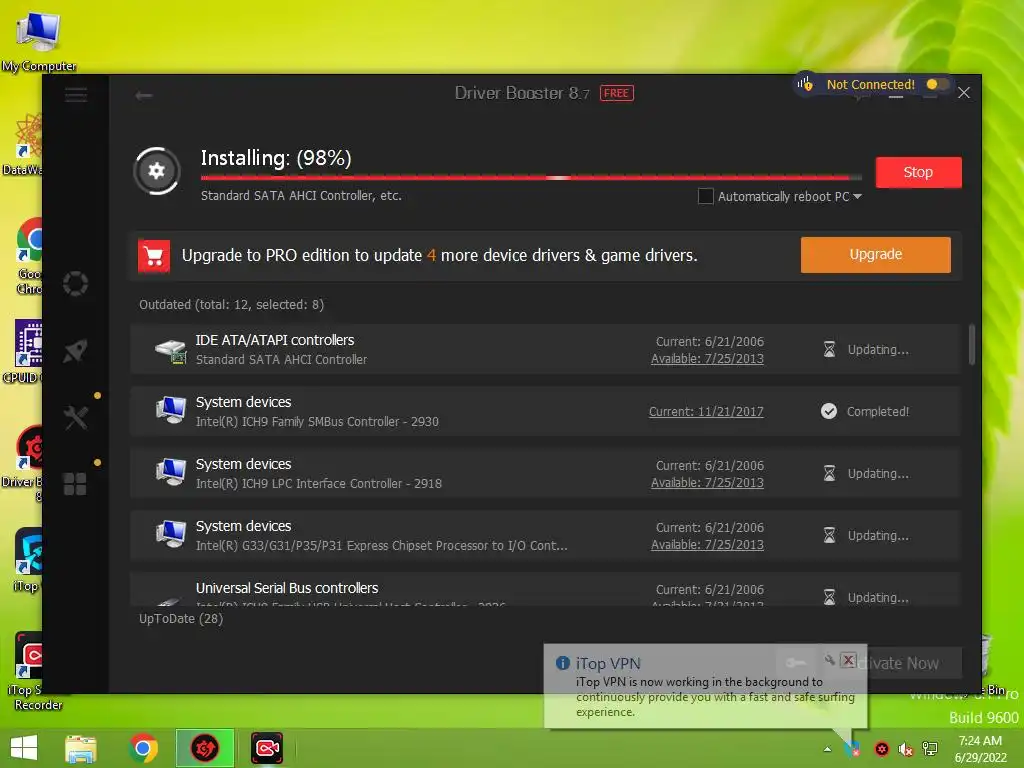1024x768 pixels.
Task: Open Current: 11/21/2017 link for SMBus Controller
Action: click(x=706, y=411)
